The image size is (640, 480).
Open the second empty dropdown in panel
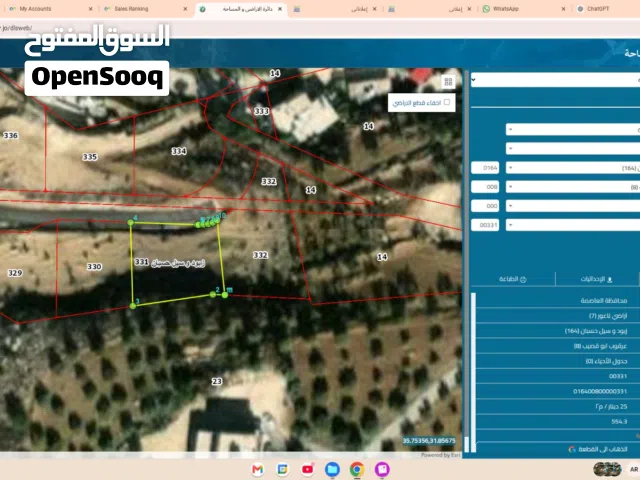573,149
